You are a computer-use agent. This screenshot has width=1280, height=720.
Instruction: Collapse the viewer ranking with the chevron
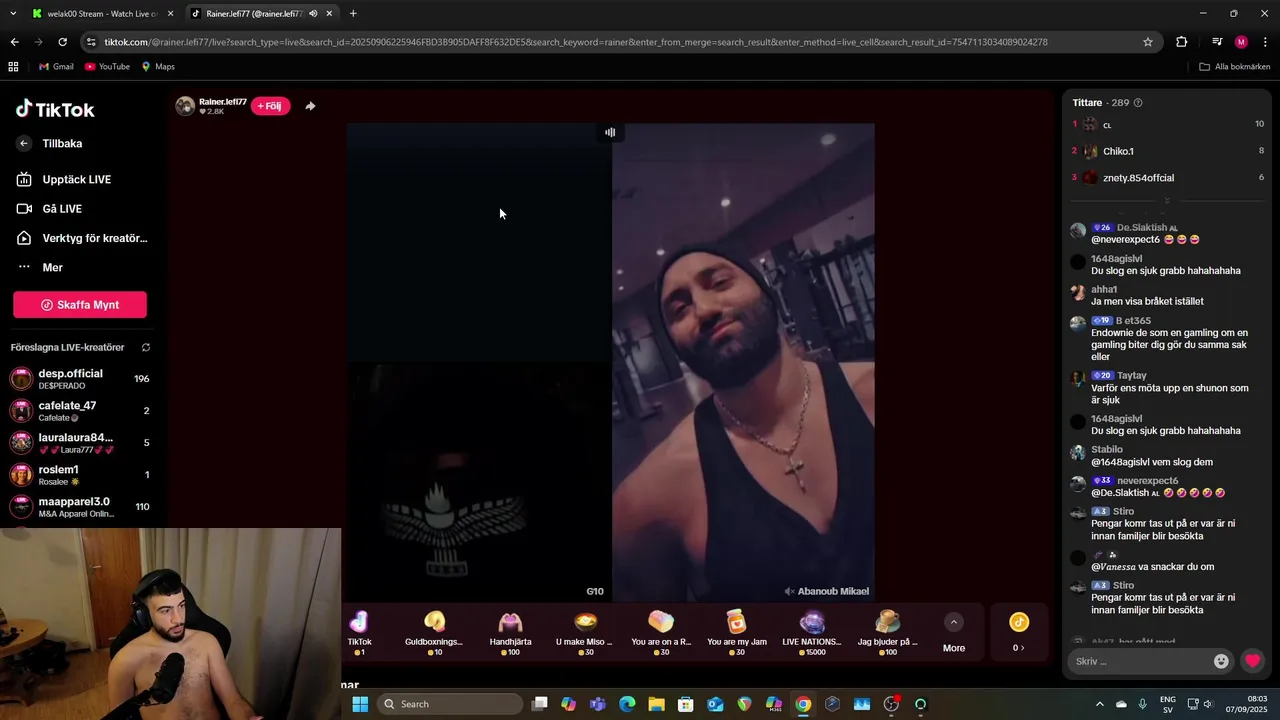coord(1166,201)
